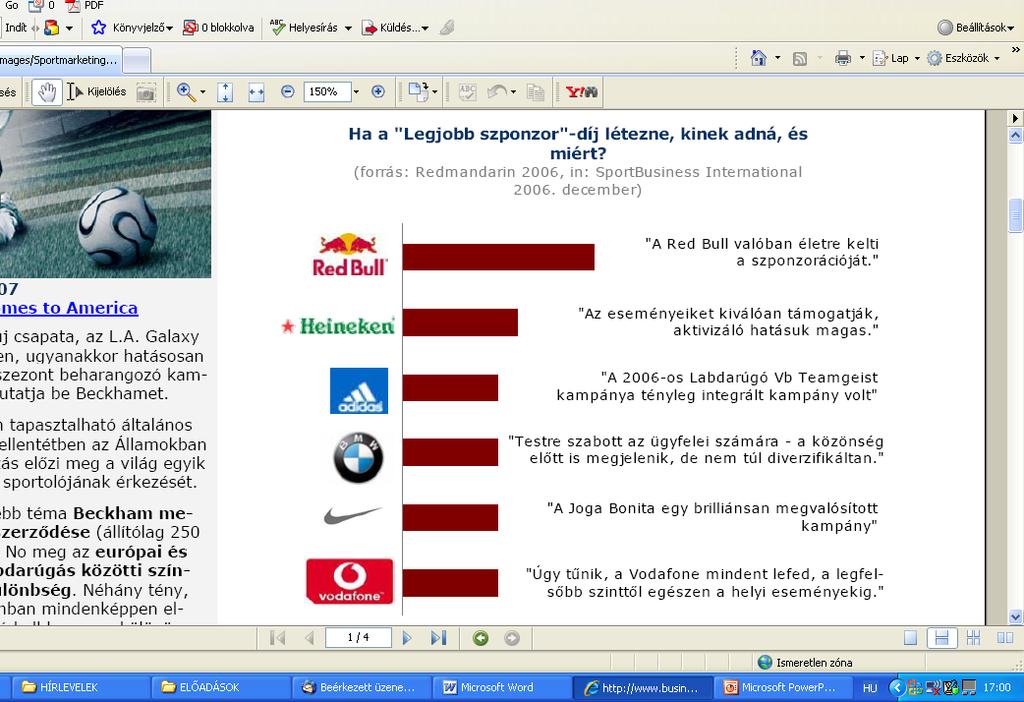The image size is (1024, 702).
Task: Click the vertical scrollbar up arrow
Action: (1015, 136)
